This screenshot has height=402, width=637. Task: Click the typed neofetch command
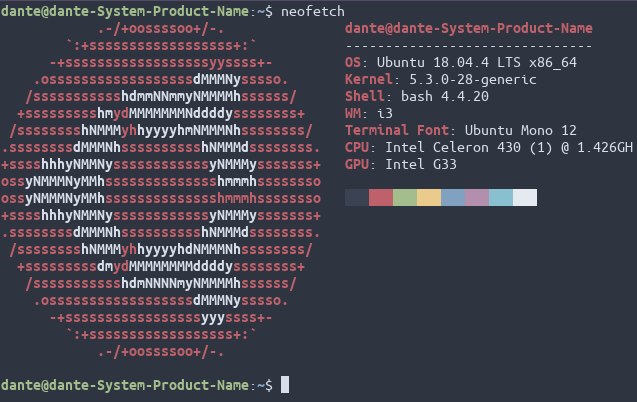(312, 11)
